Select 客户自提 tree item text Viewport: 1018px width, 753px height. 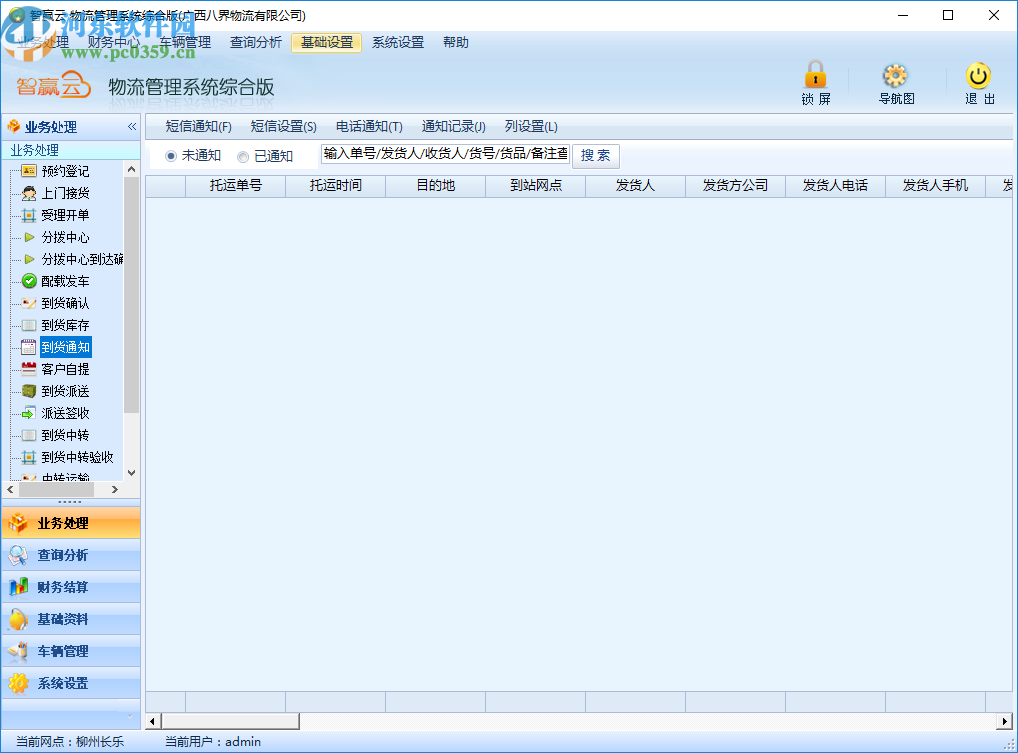[65, 369]
